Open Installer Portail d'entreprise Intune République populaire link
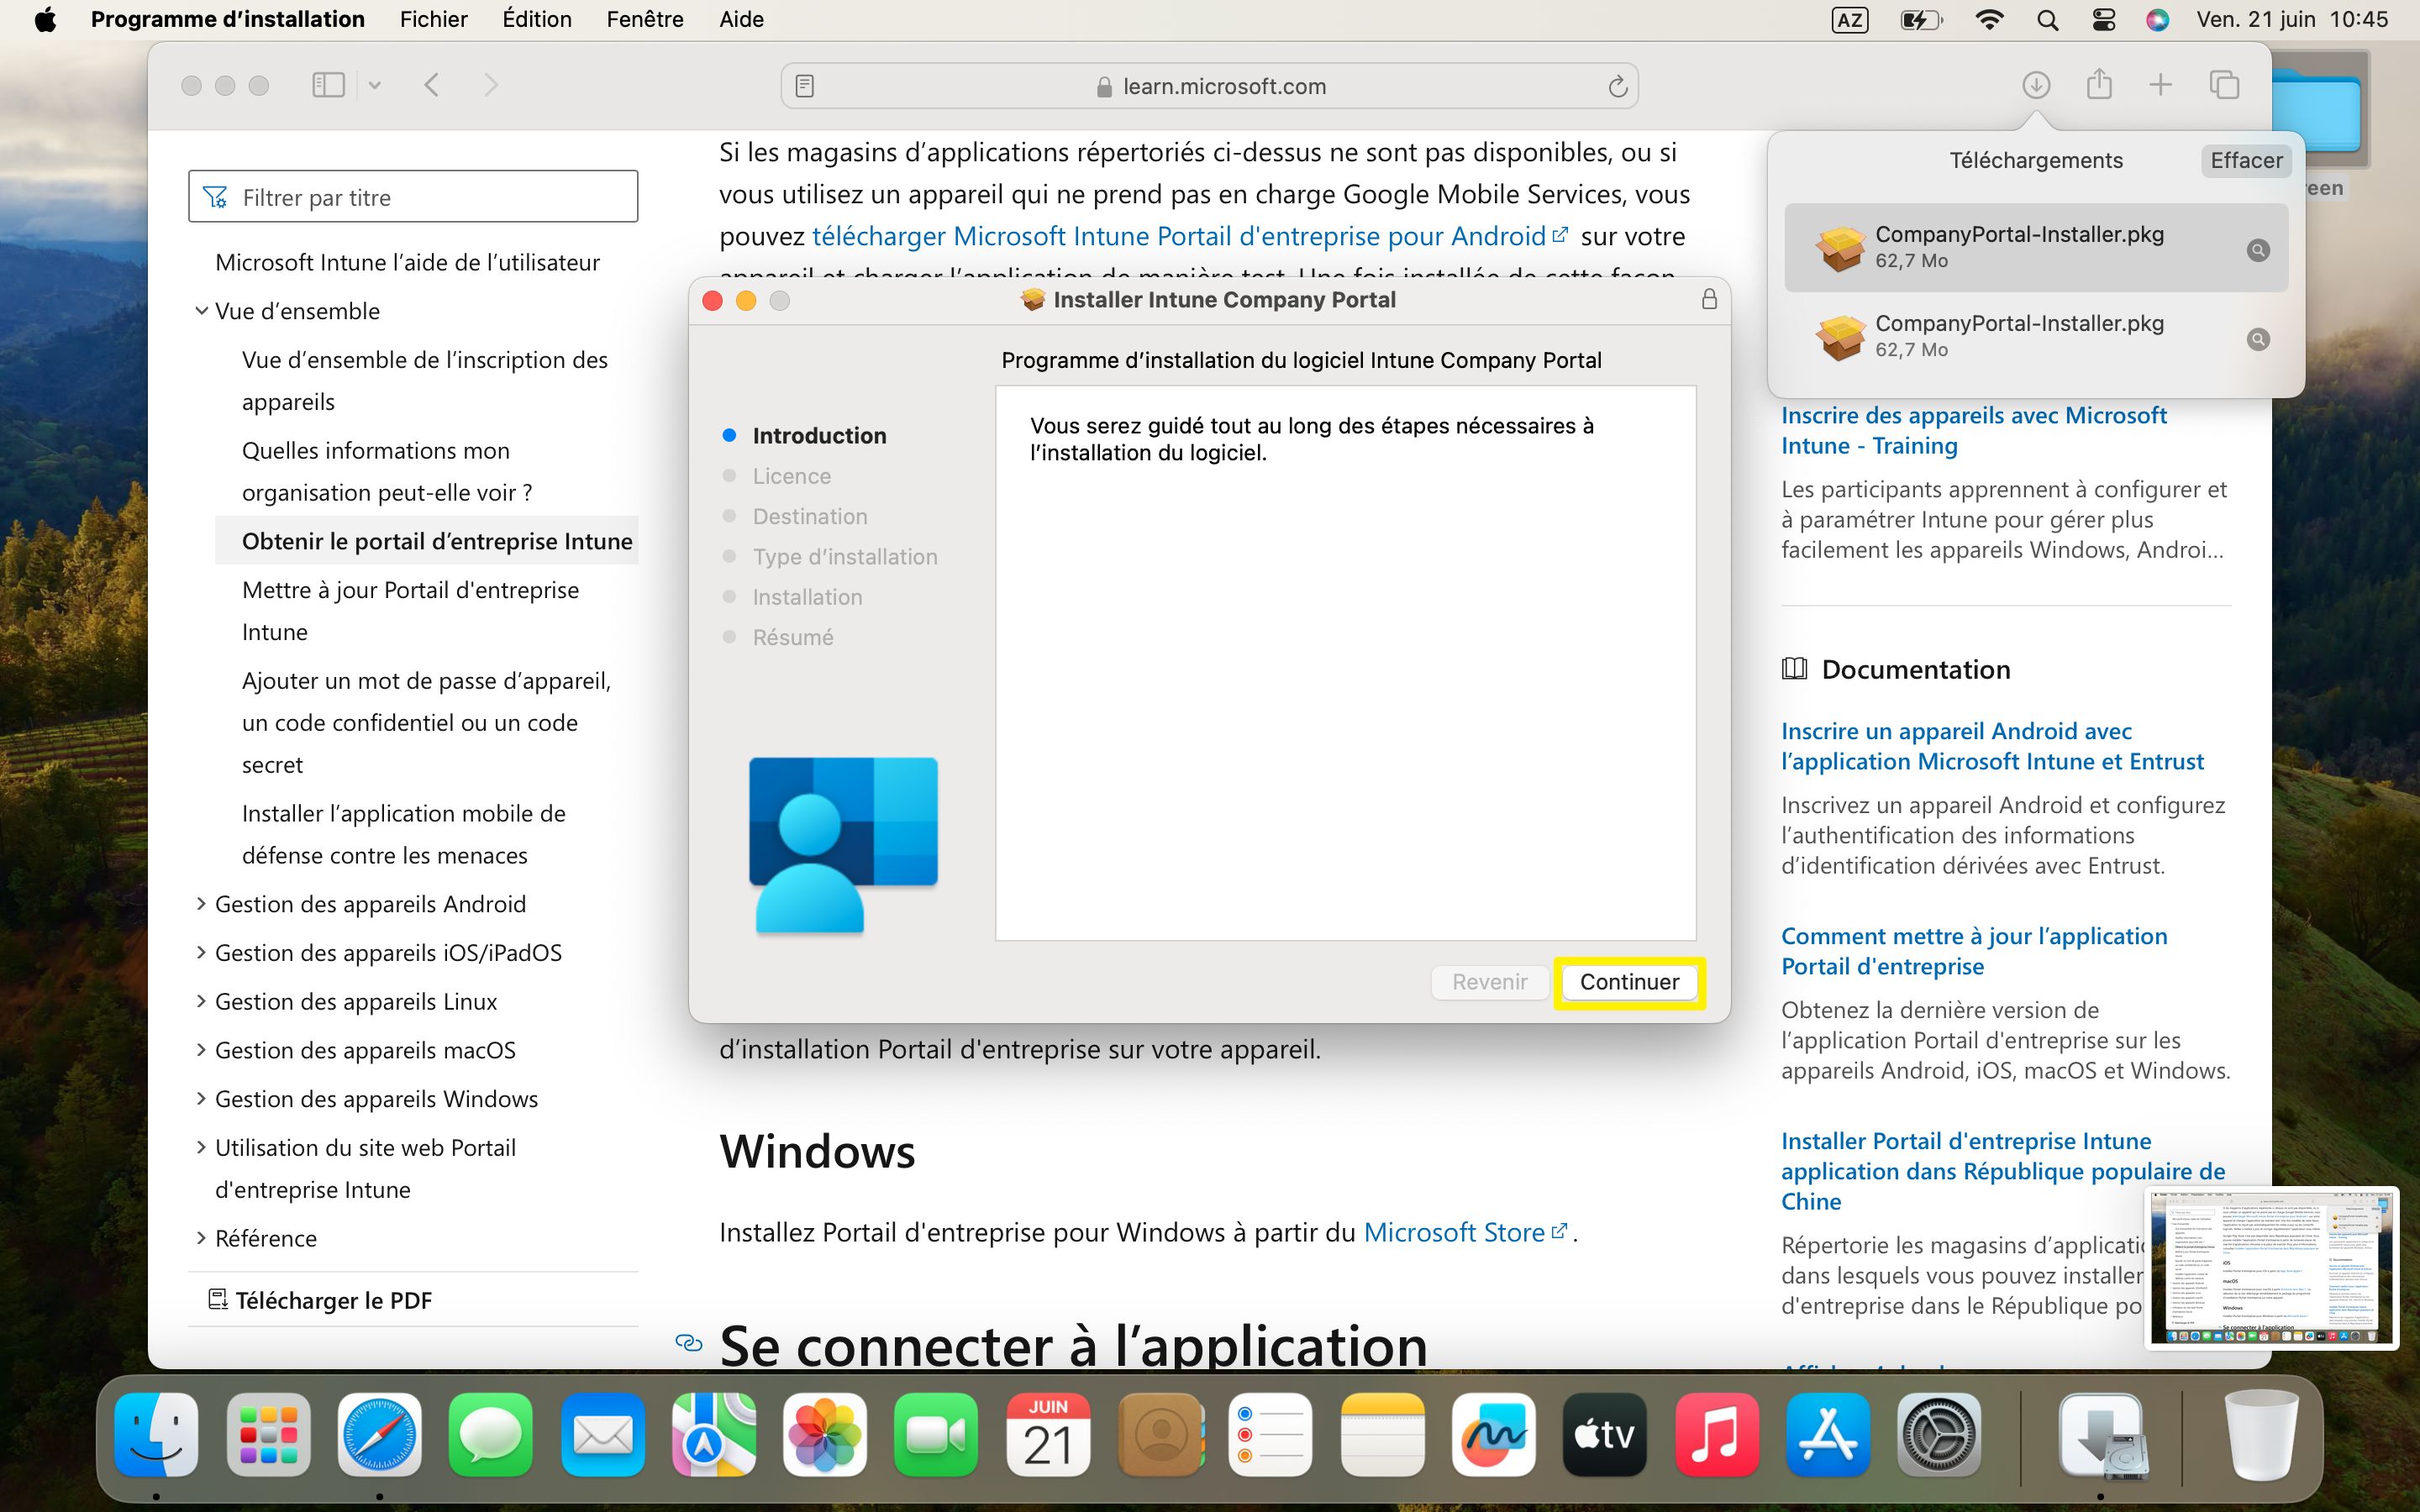 (2003, 1171)
